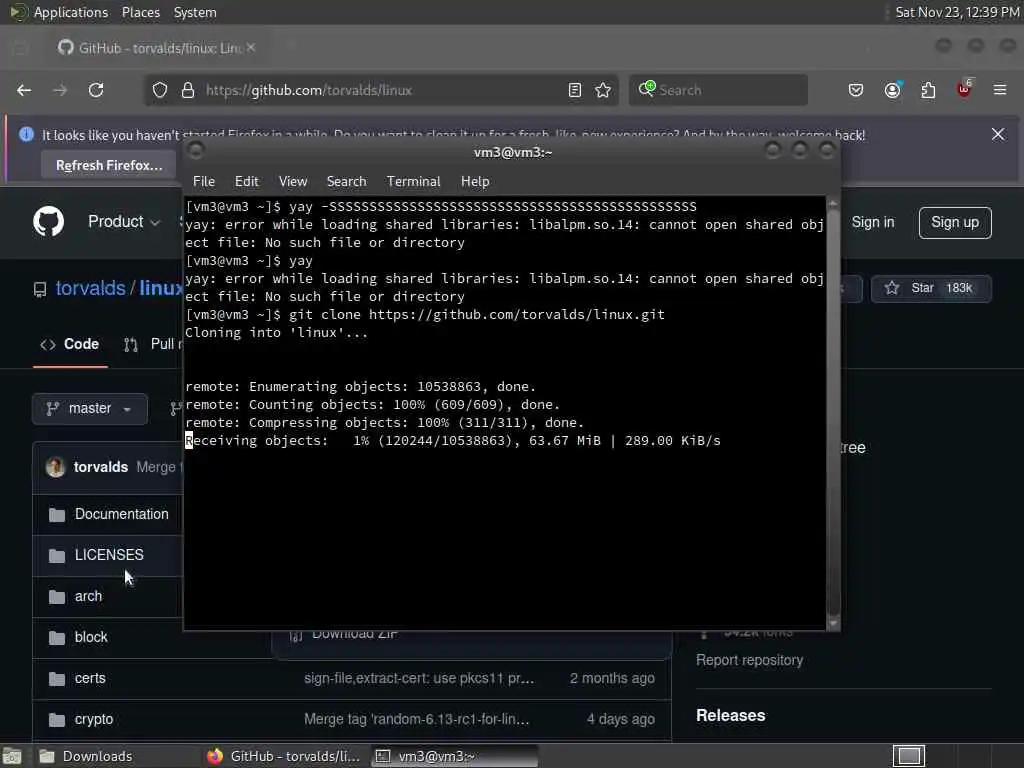Screen dimensions: 1024x768
Task: Click the padlock site info icon
Action: coord(188,90)
